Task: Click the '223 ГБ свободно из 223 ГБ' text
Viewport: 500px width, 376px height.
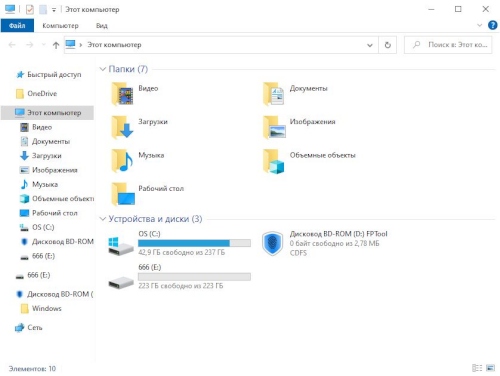Action: coord(181,286)
